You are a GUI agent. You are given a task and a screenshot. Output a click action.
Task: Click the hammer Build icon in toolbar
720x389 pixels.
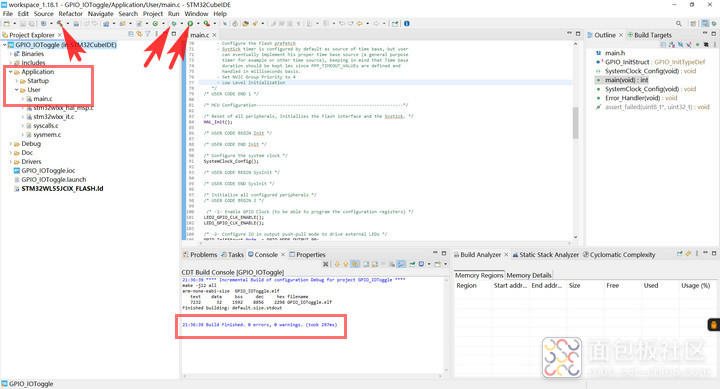click(x=60, y=23)
